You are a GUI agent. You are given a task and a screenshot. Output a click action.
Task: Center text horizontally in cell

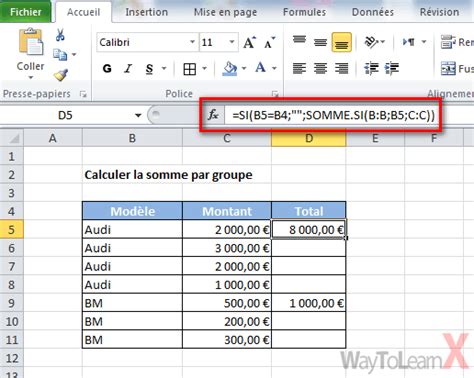point(320,69)
